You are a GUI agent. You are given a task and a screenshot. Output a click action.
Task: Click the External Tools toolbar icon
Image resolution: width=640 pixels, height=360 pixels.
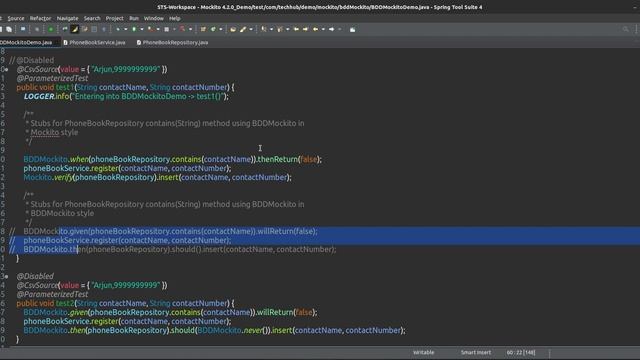167,29
